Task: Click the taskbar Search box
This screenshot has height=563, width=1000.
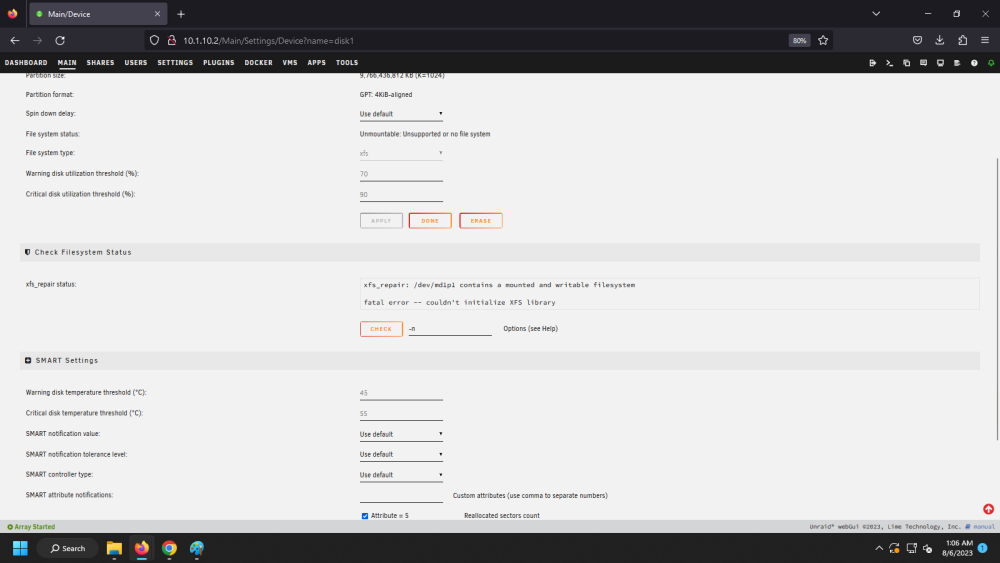Action: tap(68, 548)
